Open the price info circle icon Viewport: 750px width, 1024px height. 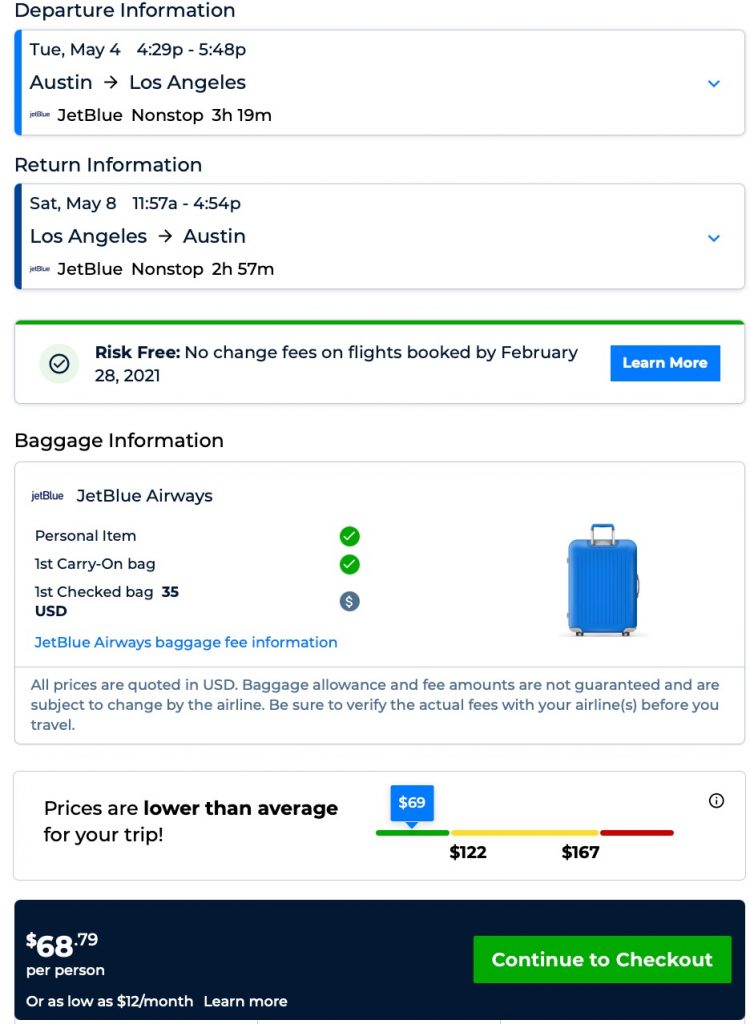click(x=716, y=801)
